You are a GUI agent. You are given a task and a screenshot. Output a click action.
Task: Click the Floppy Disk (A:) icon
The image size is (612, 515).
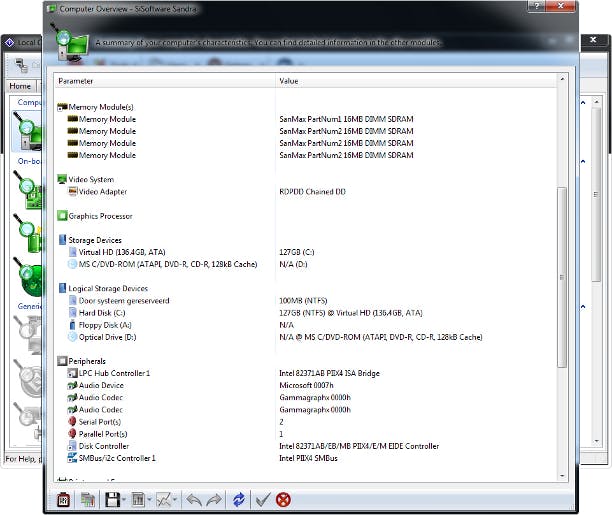click(72, 325)
